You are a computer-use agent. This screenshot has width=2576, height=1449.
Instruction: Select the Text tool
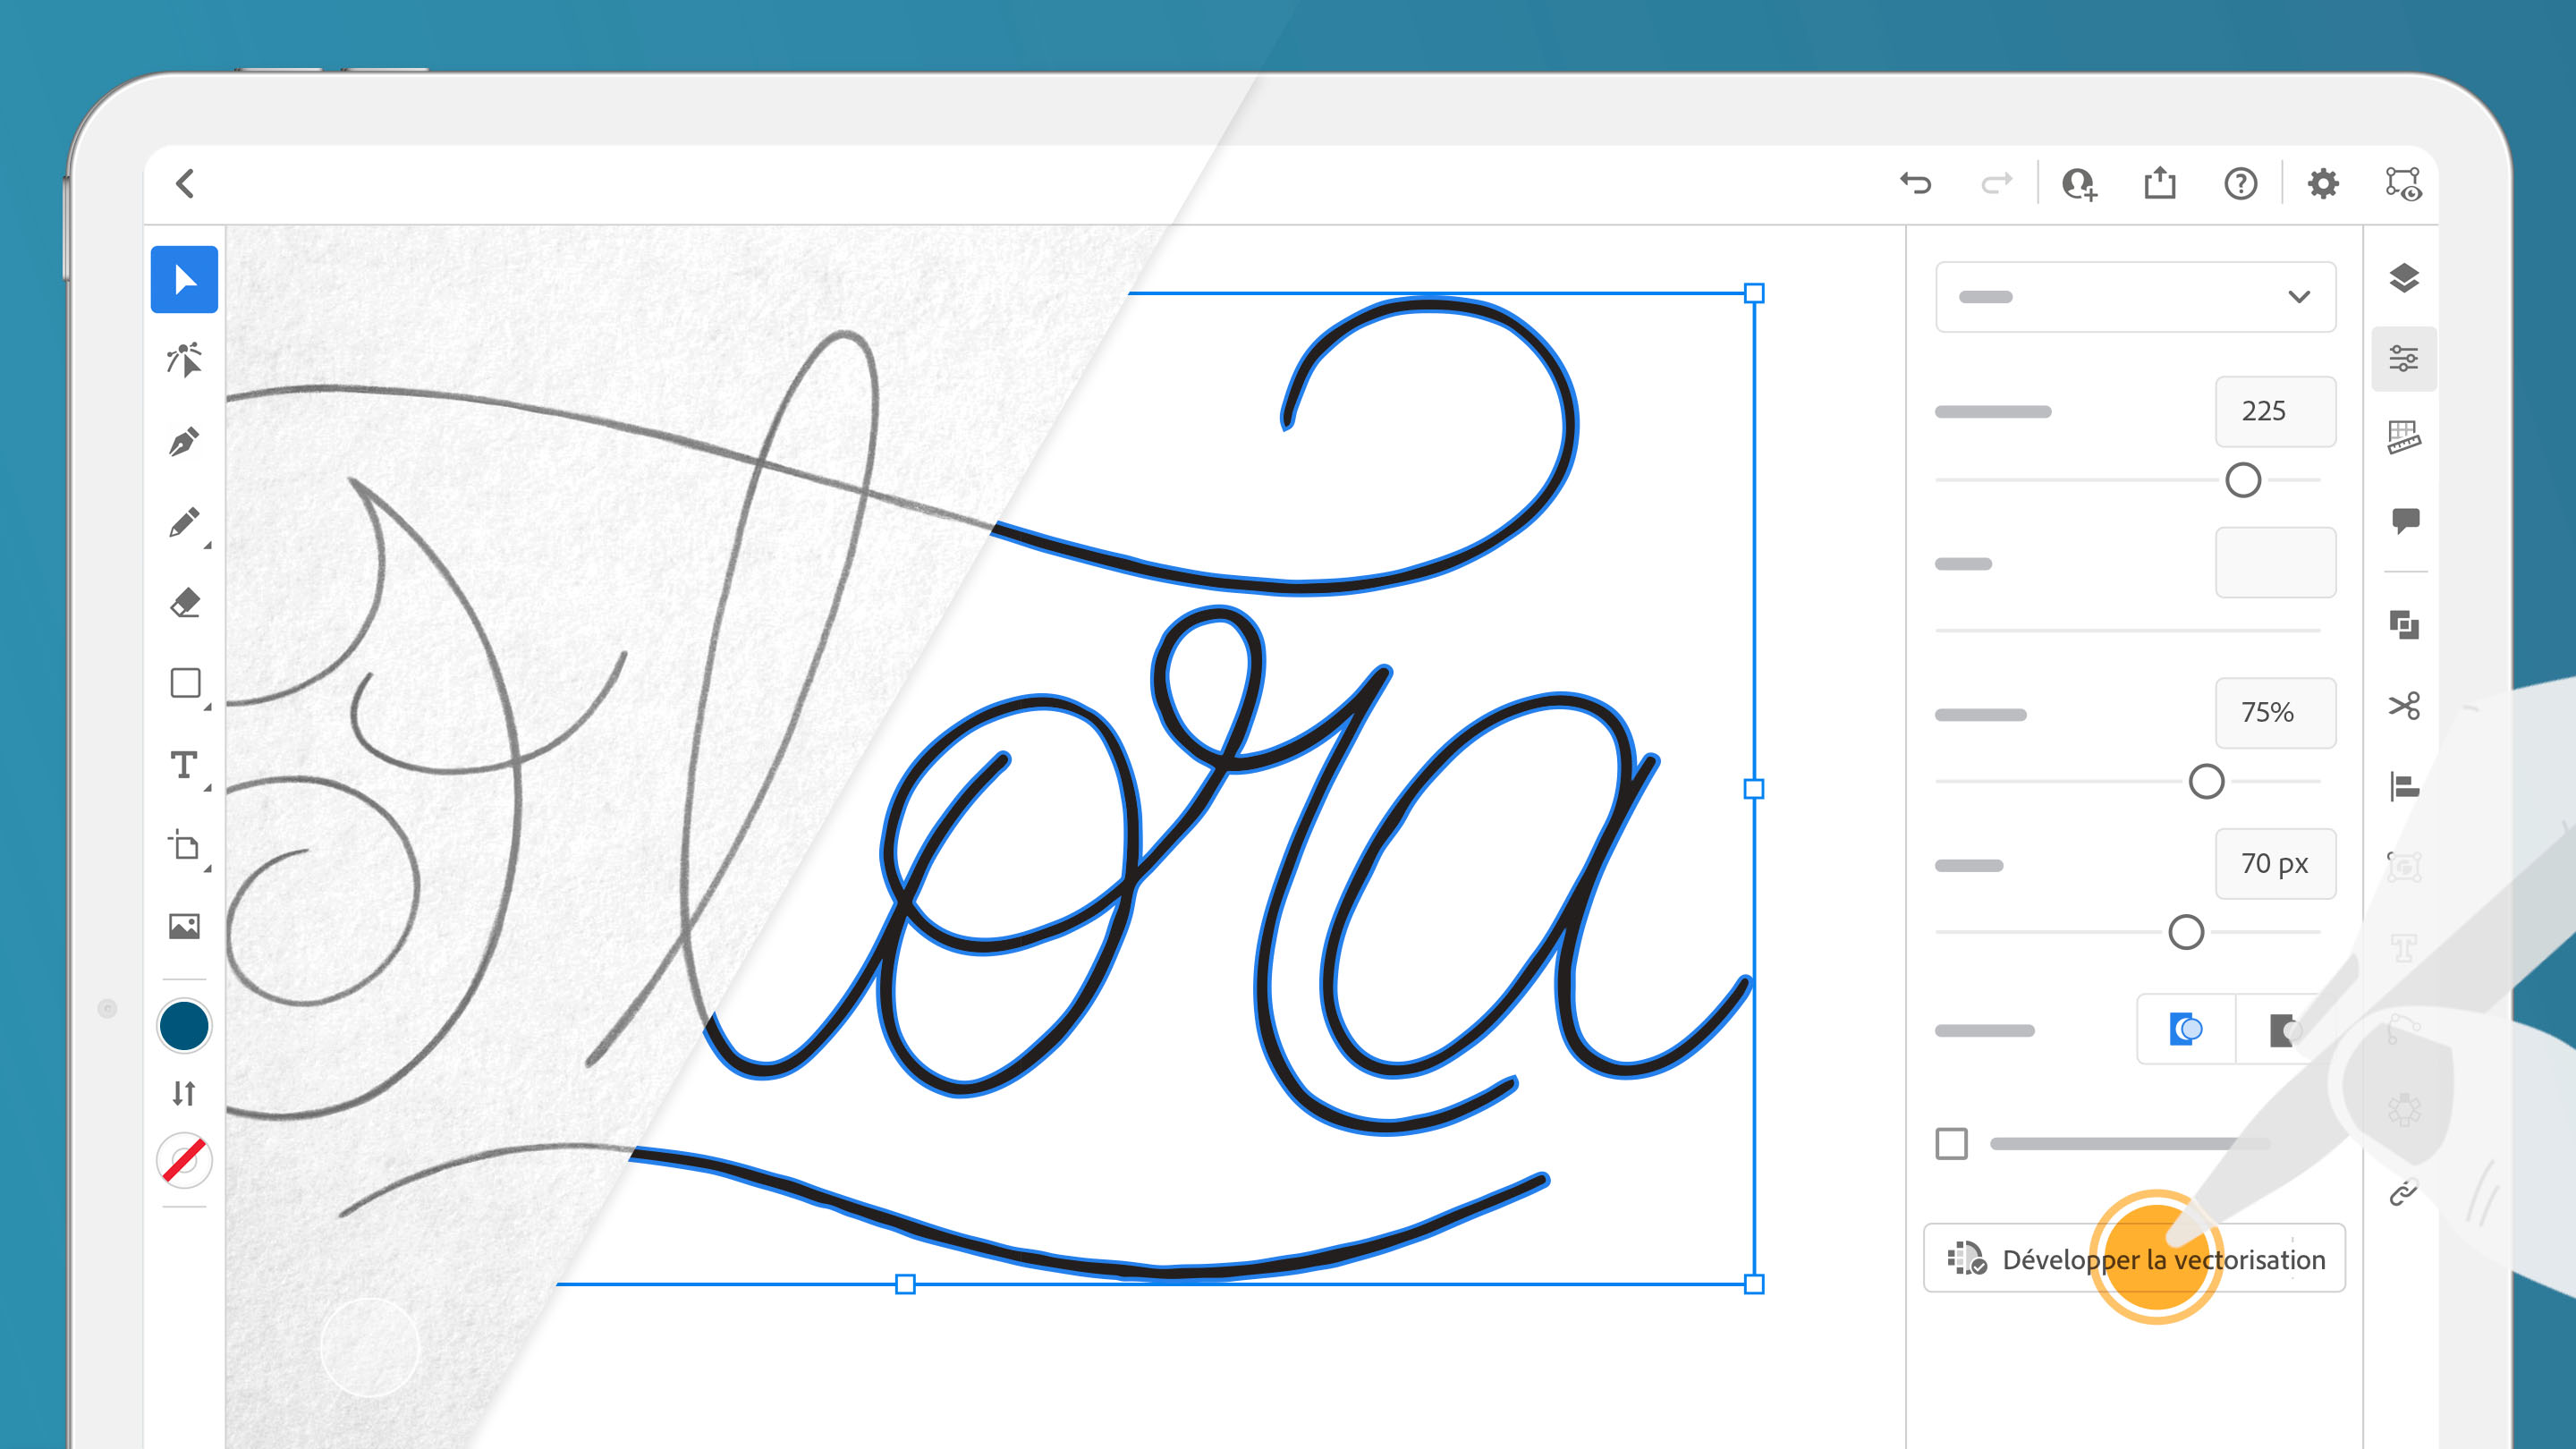click(184, 765)
